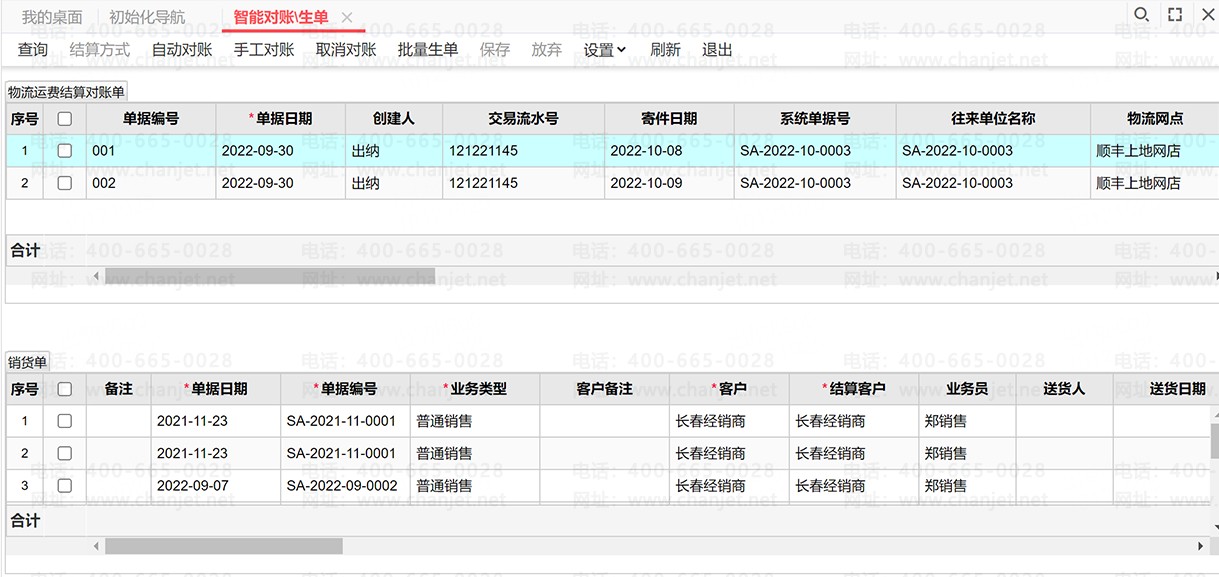
Task: Click the 结算客户 column header
Action: pyautogui.click(x=854, y=389)
